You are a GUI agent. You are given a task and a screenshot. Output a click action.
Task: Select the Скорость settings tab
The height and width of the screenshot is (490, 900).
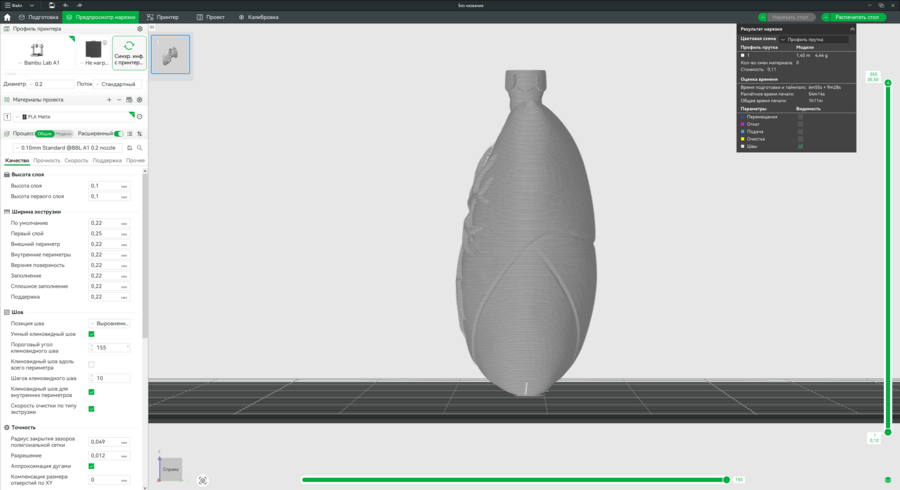pos(76,161)
